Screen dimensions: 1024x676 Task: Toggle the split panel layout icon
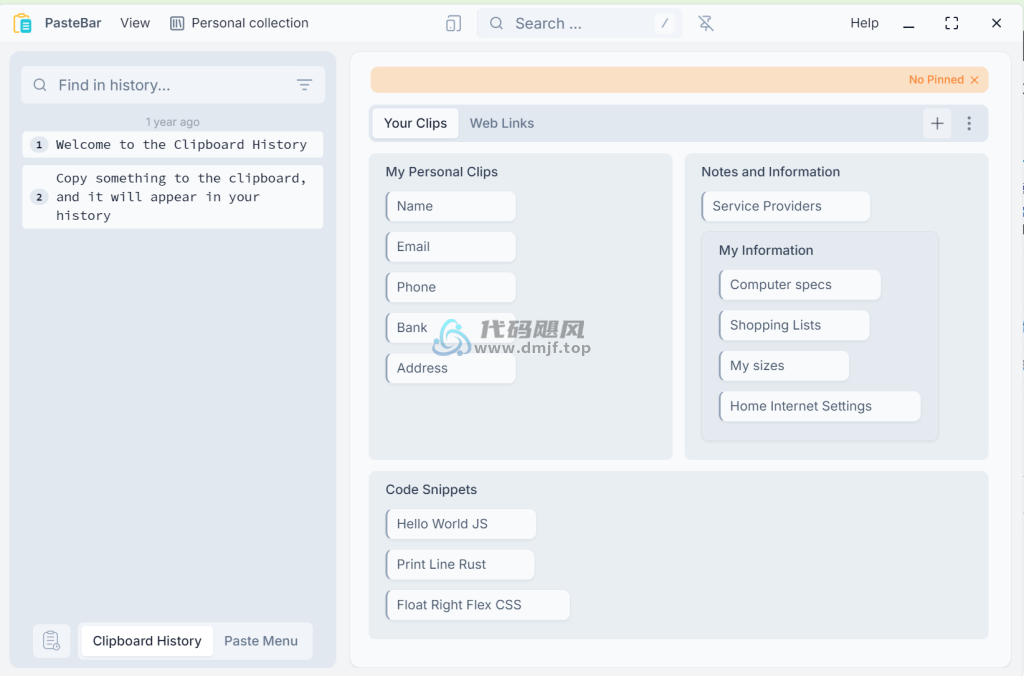[453, 24]
